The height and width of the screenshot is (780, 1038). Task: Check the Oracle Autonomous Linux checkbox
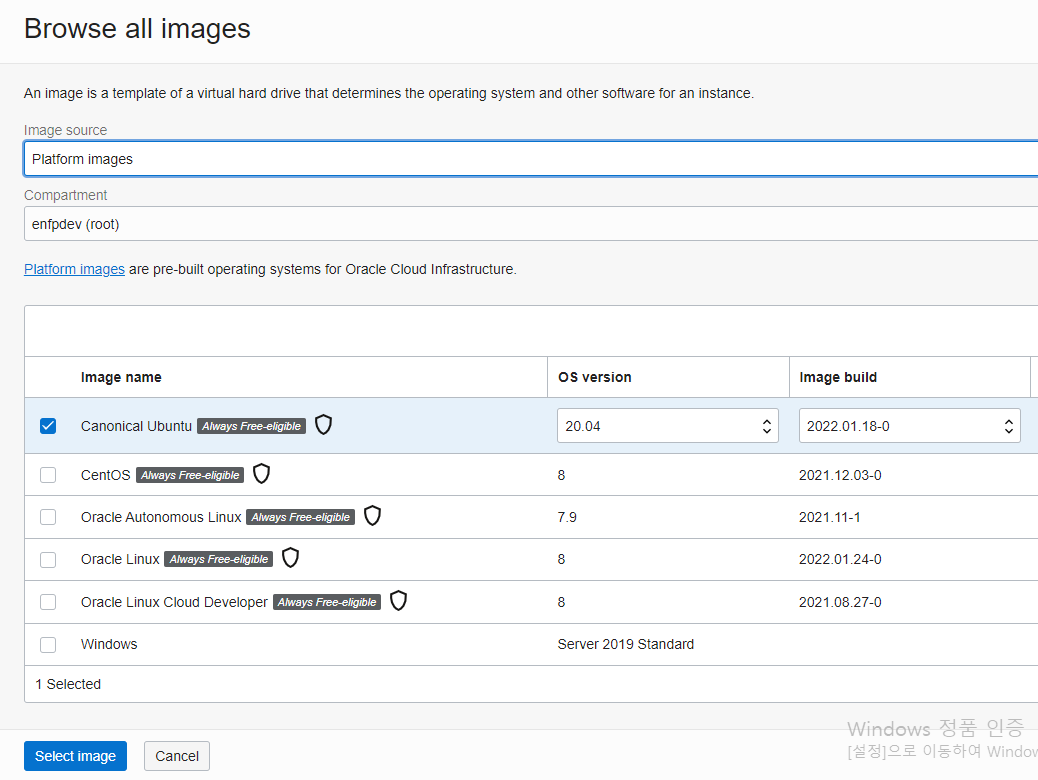pyautogui.click(x=48, y=517)
